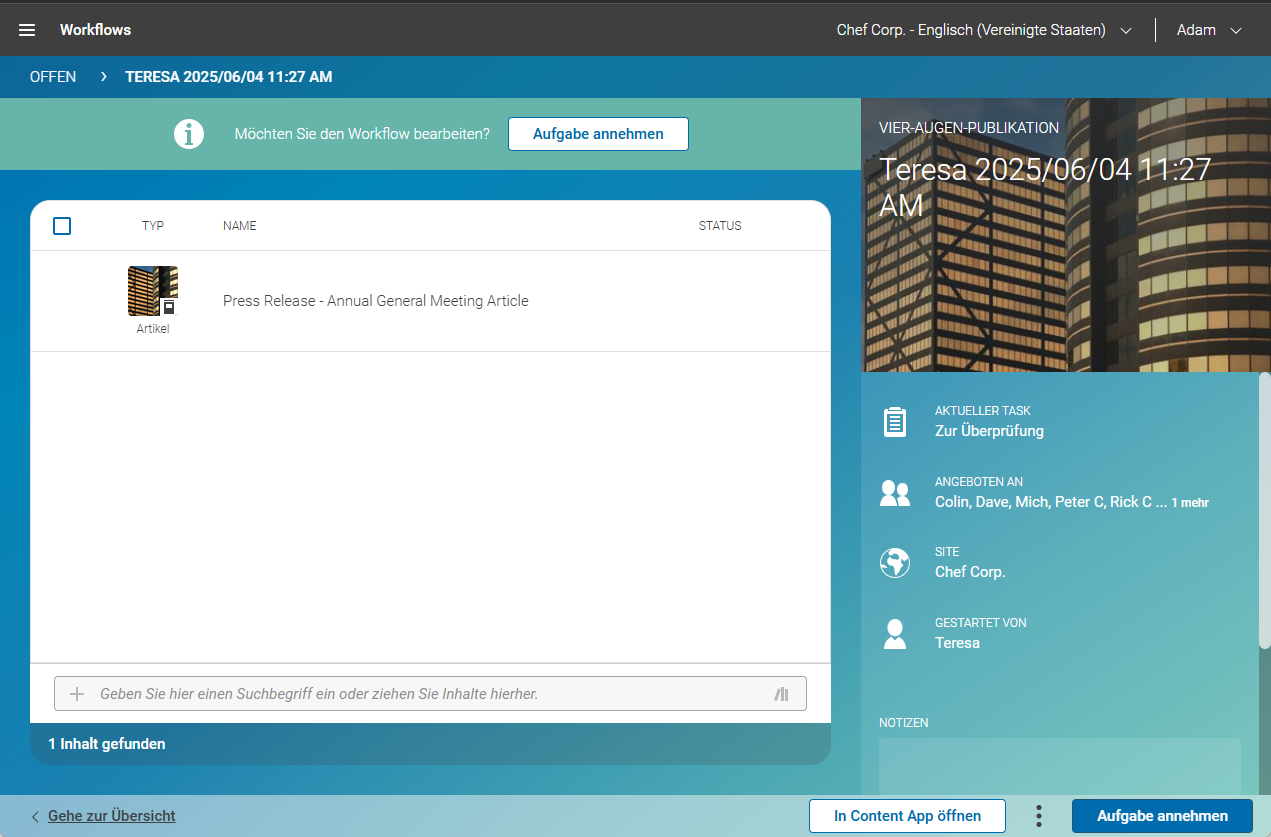Click the Artikel thumbnail of the press release

tap(152, 290)
